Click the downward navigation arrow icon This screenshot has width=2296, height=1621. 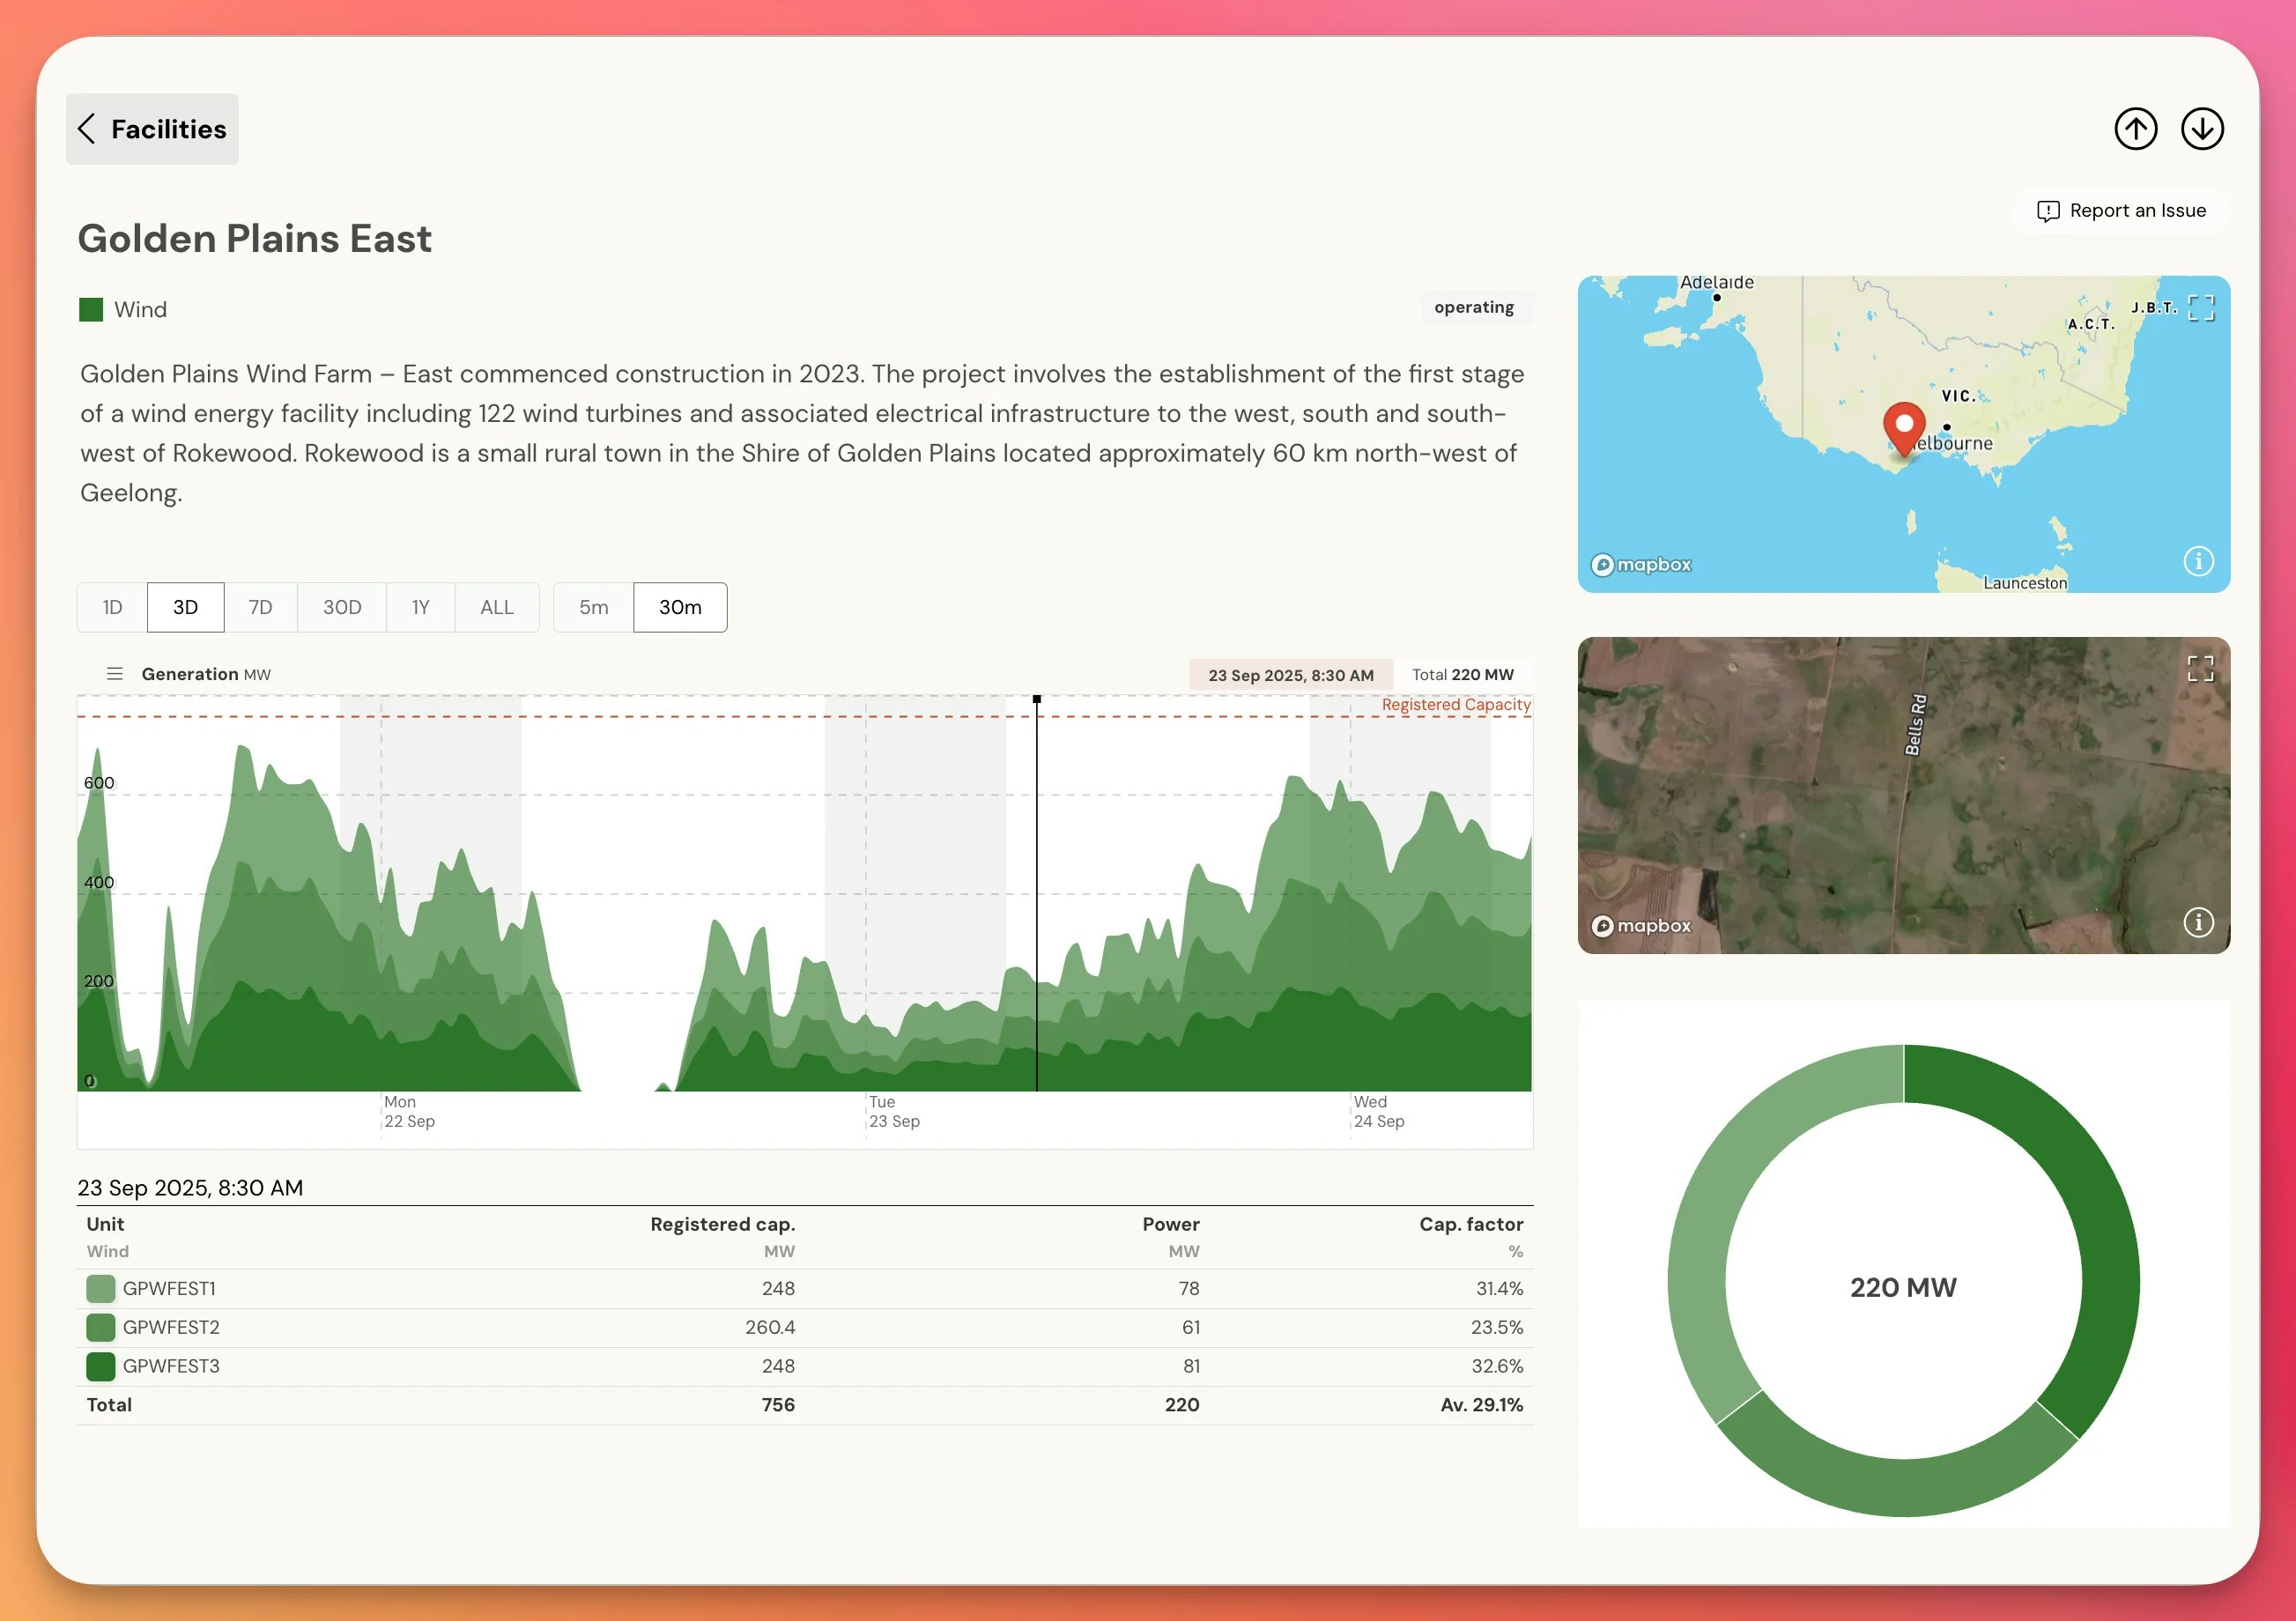pos(2202,128)
